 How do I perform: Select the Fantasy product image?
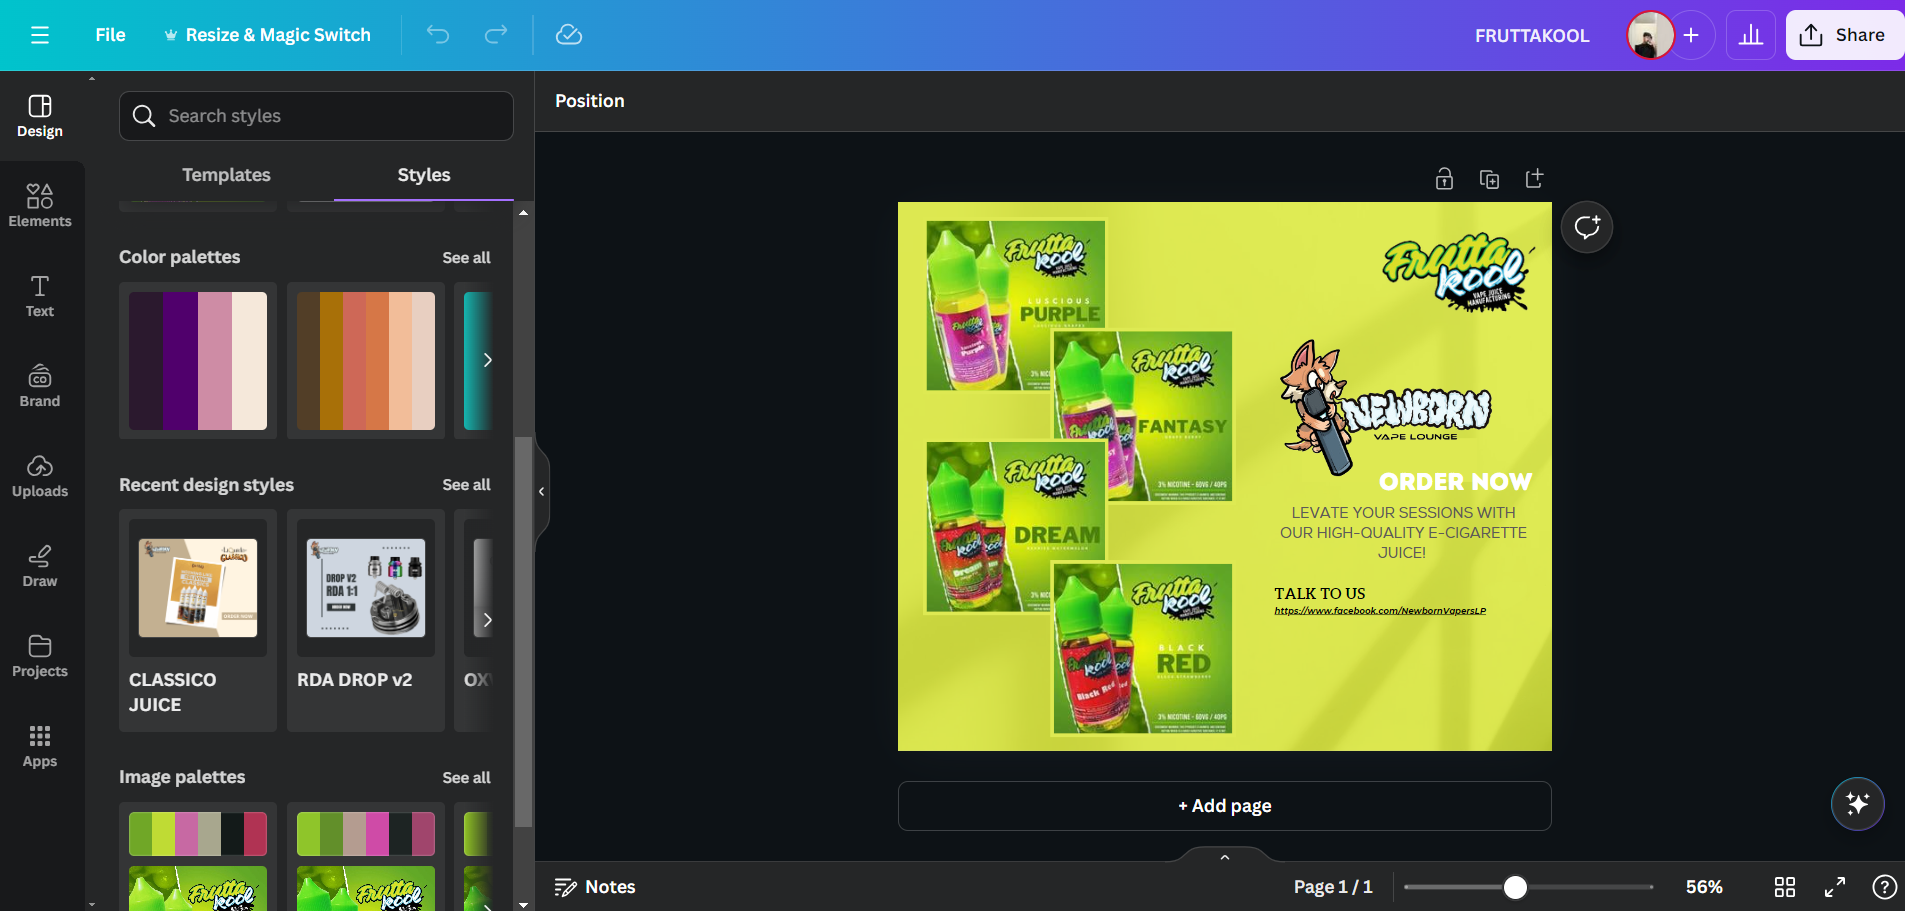(1143, 416)
